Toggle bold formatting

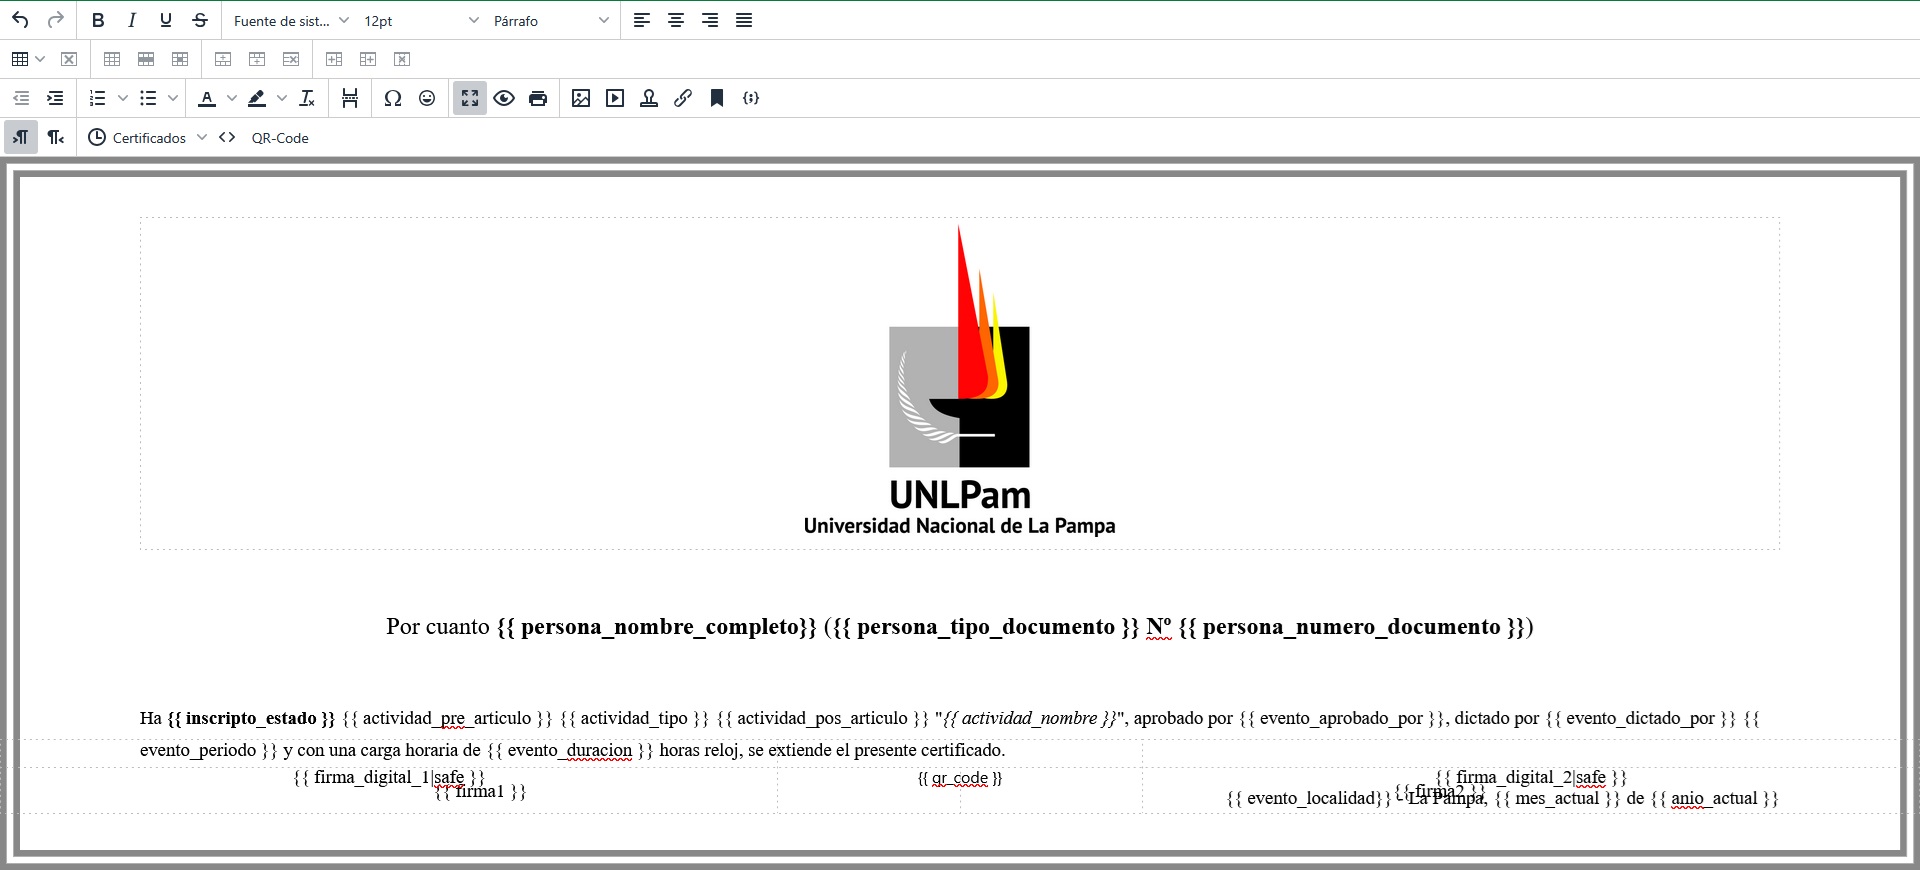(x=98, y=20)
